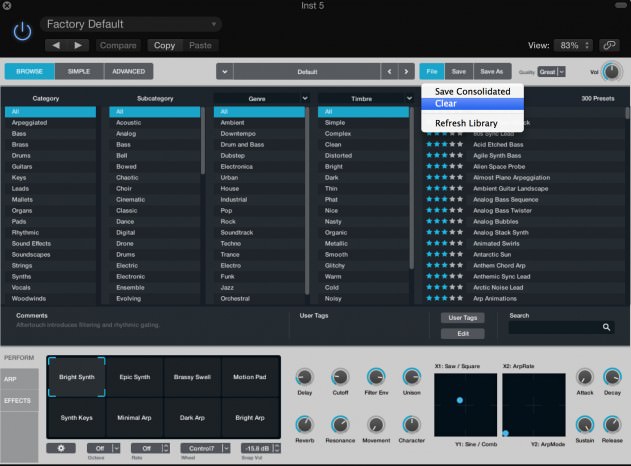This screenshot has width=631, height=466.
Task: Open the Octave Off dropdown
Action: pos(103,448)
